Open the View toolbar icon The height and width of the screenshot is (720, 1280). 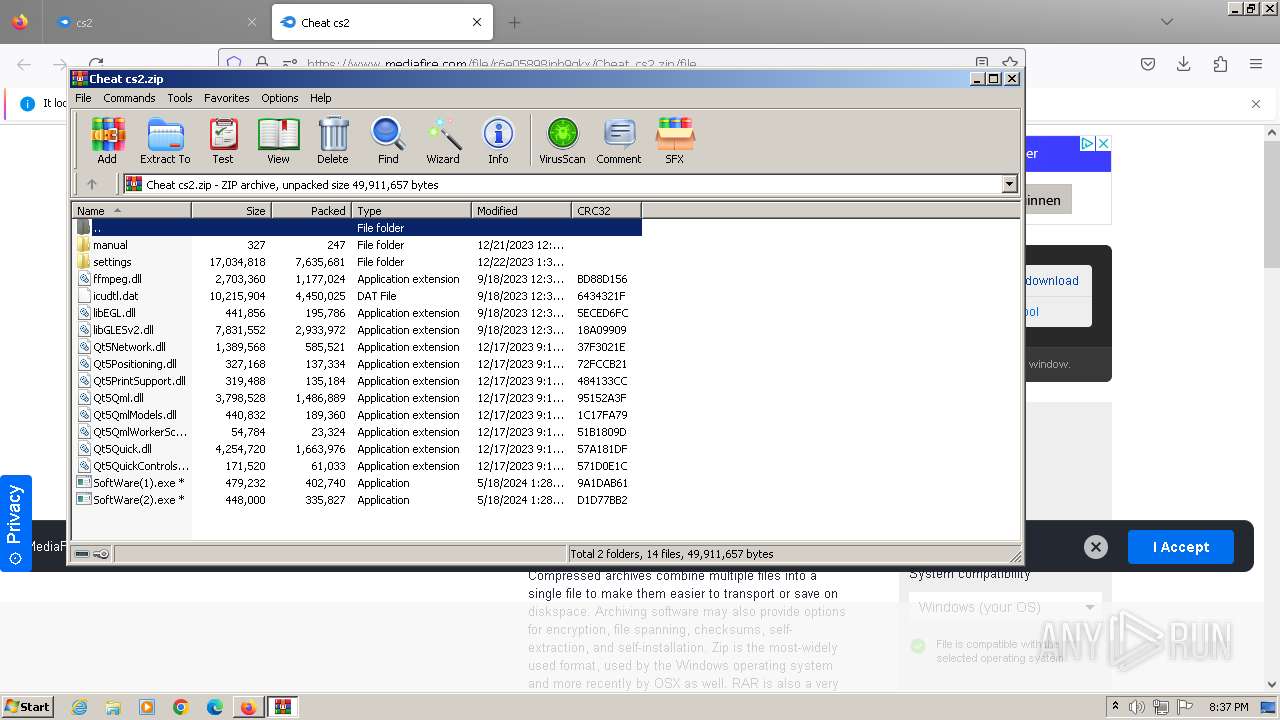point(278,141)
